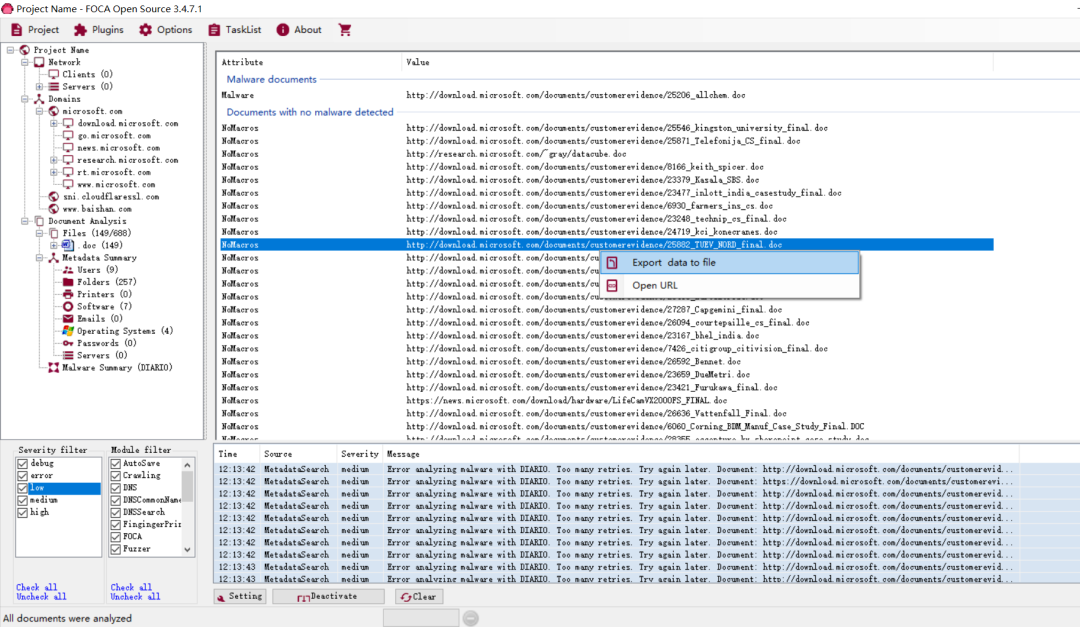Click Check all under Module filter

tap(131, 588)
